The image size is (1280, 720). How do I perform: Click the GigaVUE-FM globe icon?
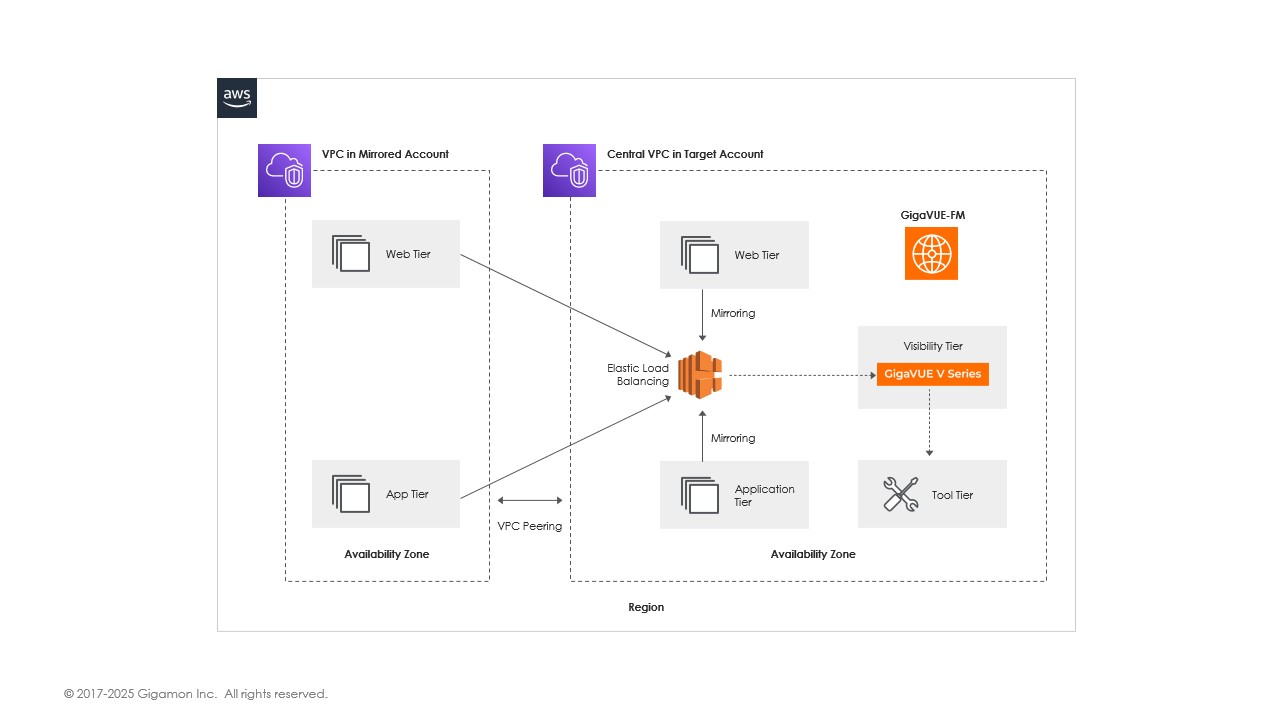coord(931,253)
